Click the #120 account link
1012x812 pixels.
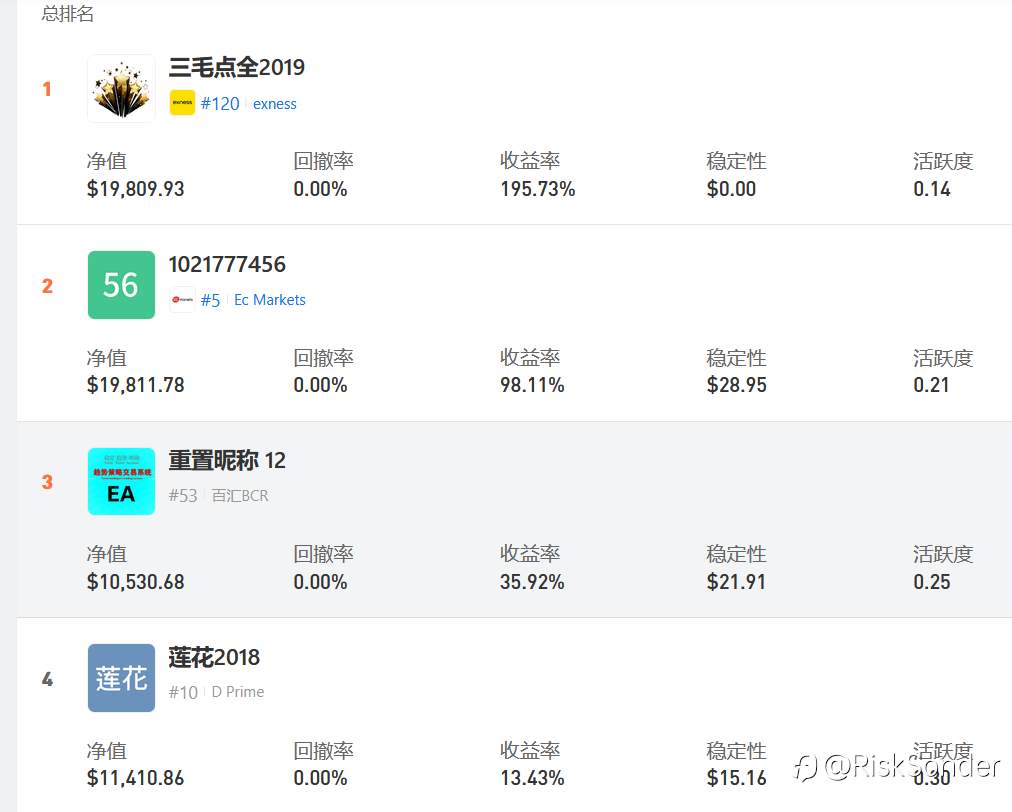(220, 103)
